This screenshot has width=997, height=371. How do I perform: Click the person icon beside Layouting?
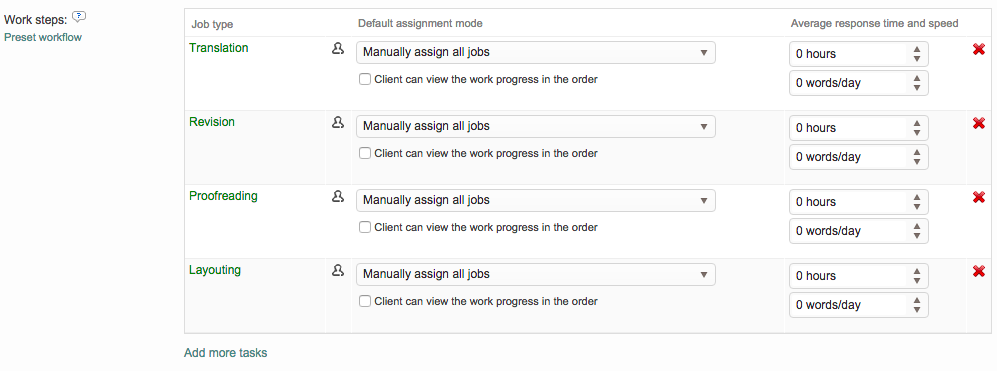(x=338, y=270)
